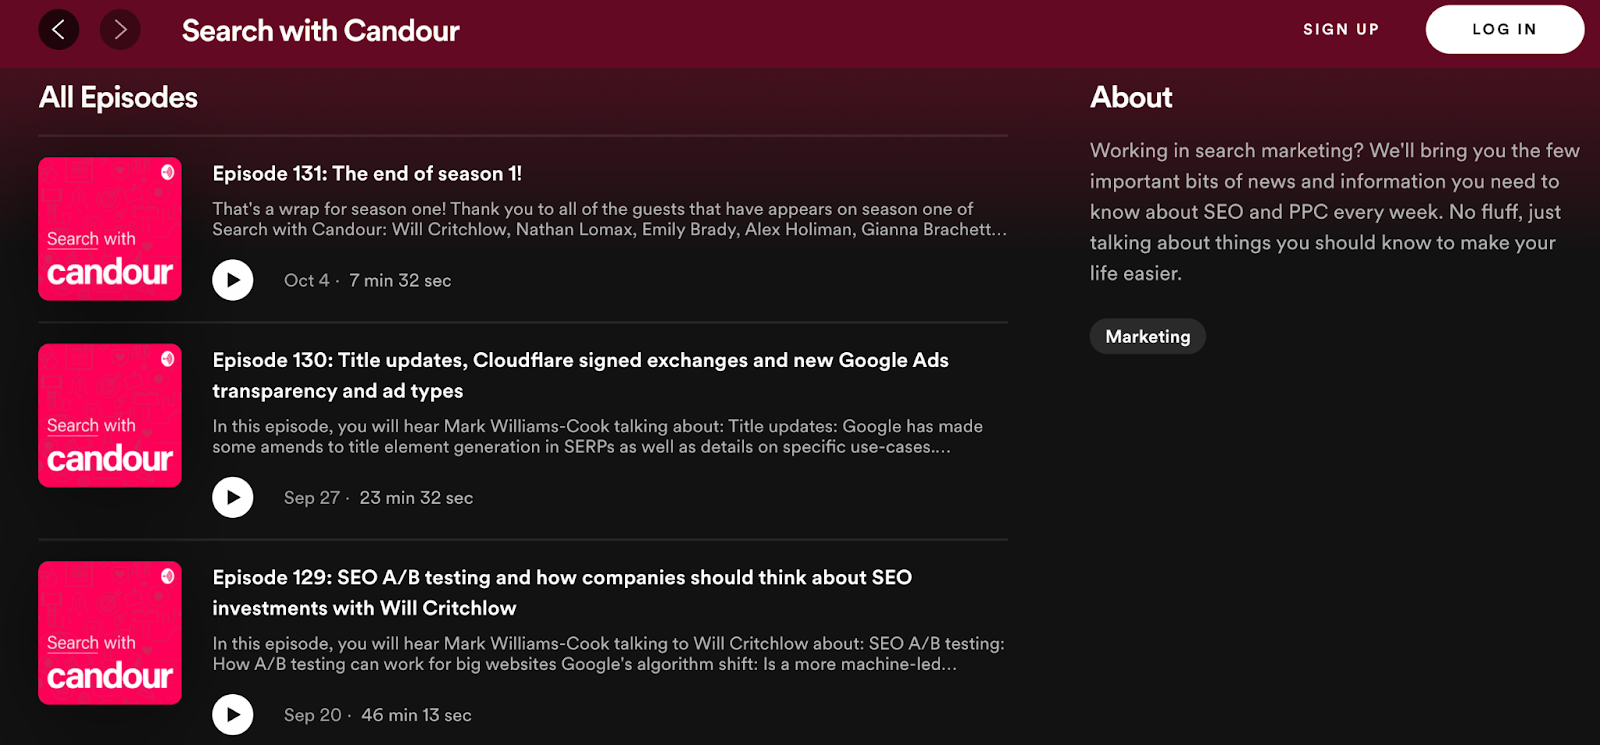Image resolution: width=1600 pixels, height=745 pixels.
Task: Click the About description paragraph
Action: click(x=1335, y=212)
